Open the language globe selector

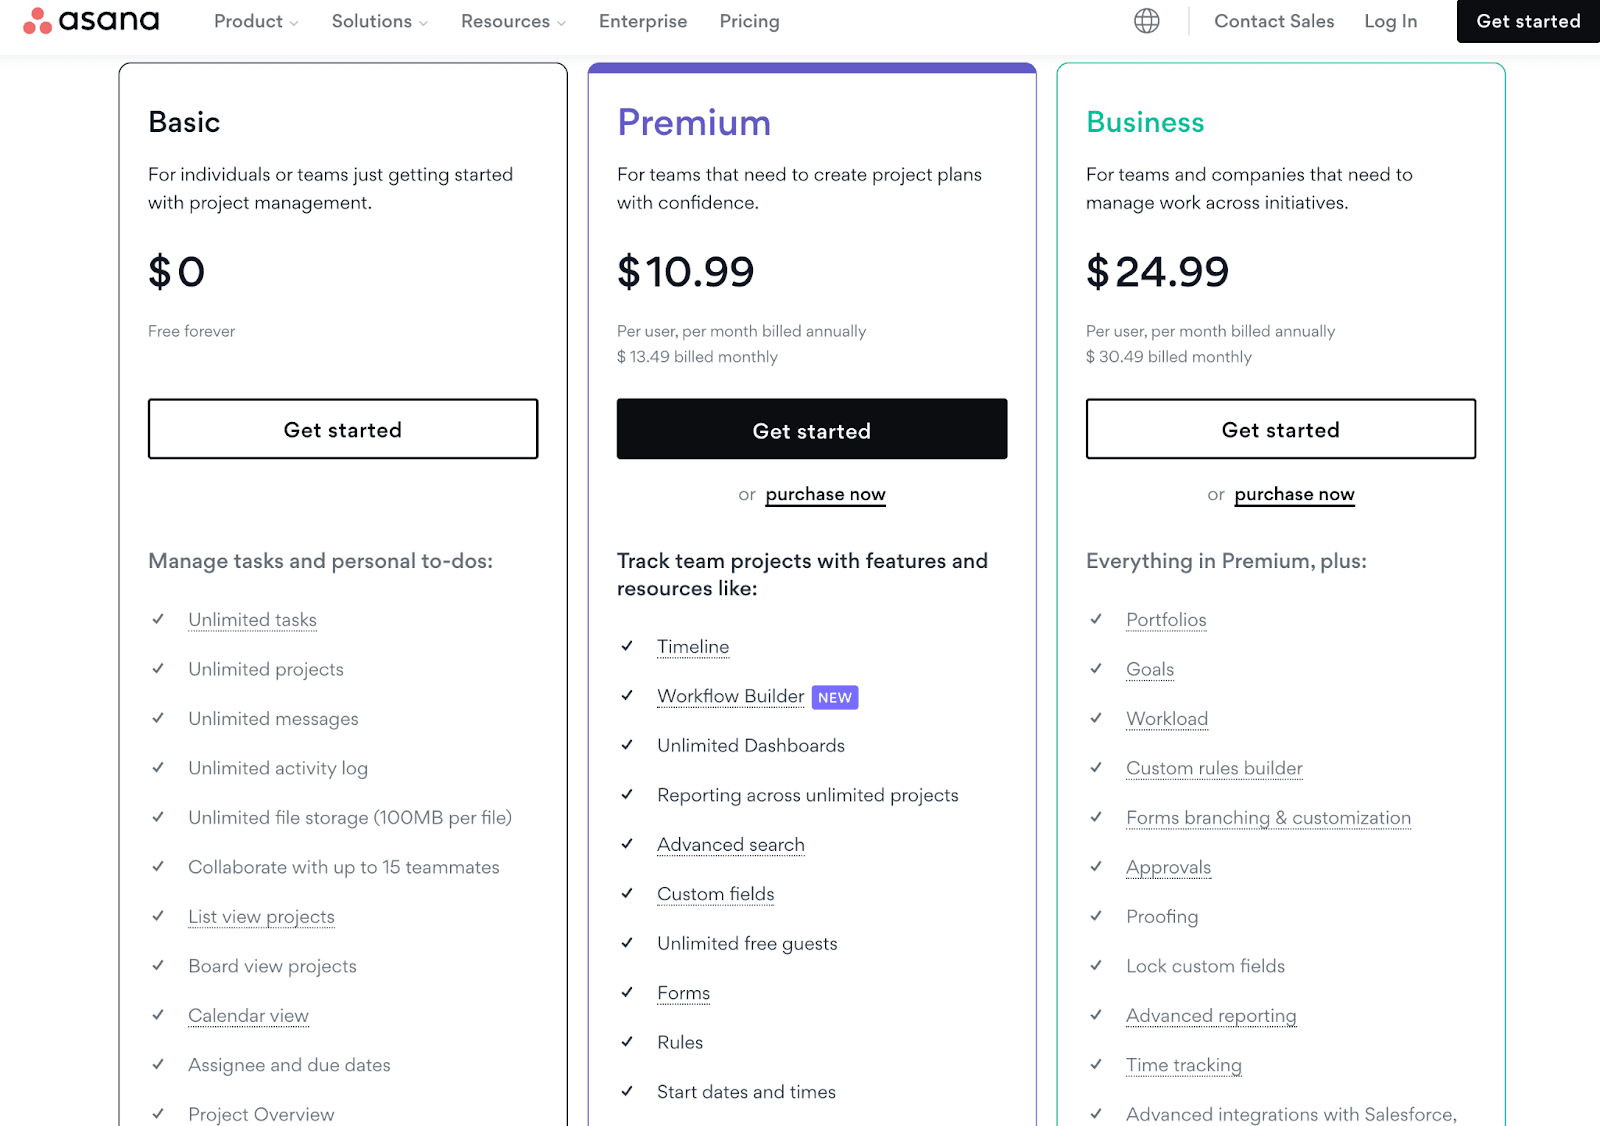[1147, 21]
